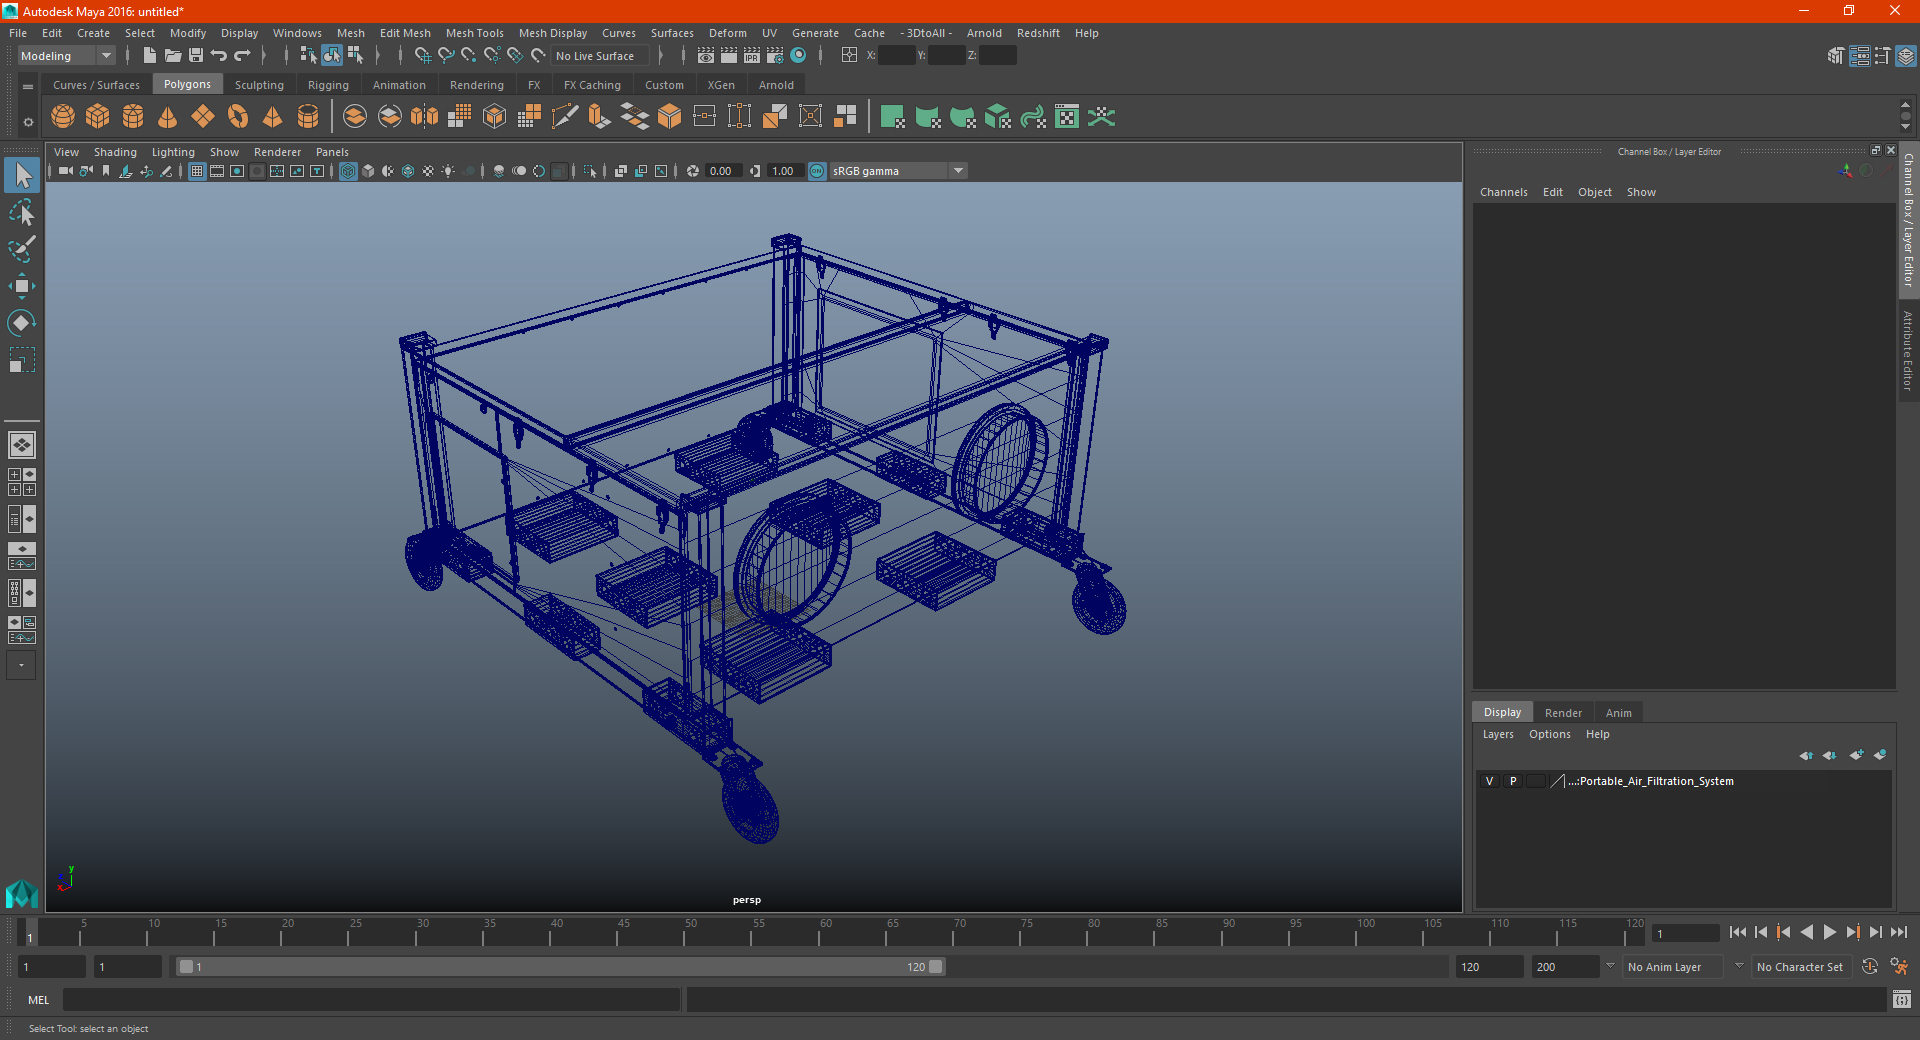
Task: Open the shelf tabs menu button
Action: (28, 87)
